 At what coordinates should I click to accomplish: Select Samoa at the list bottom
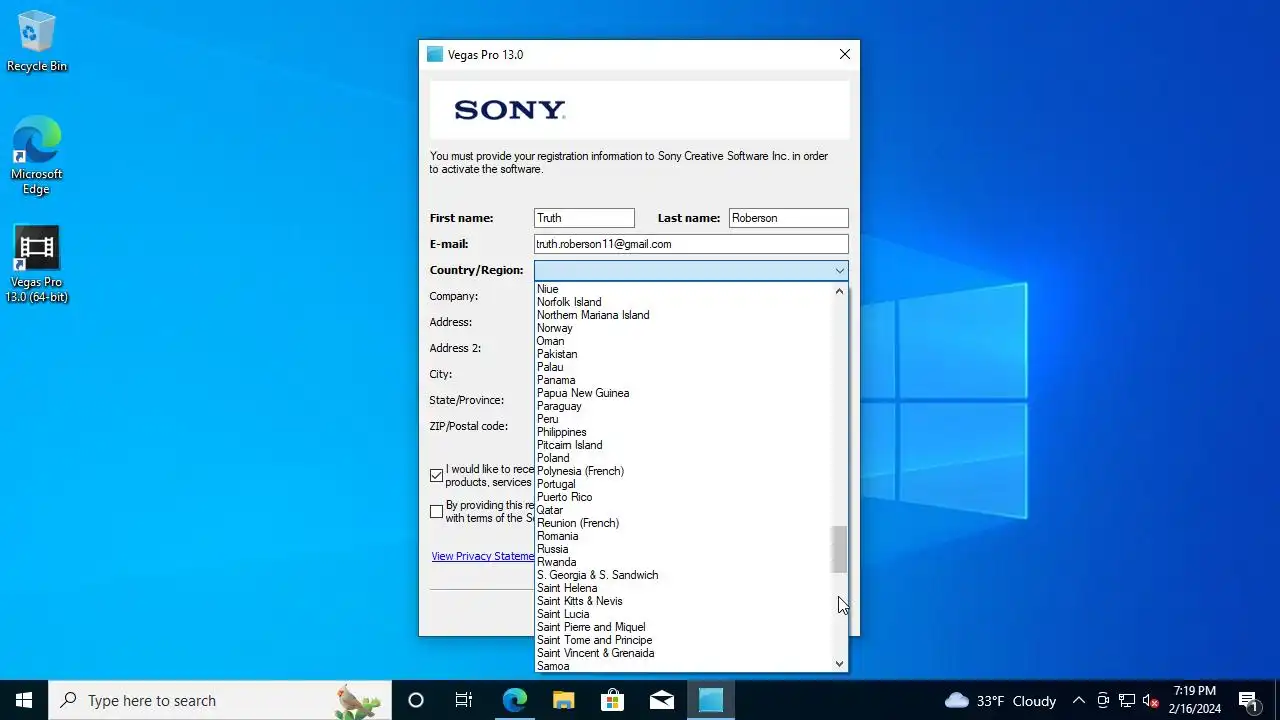click(x=683, y=666)
